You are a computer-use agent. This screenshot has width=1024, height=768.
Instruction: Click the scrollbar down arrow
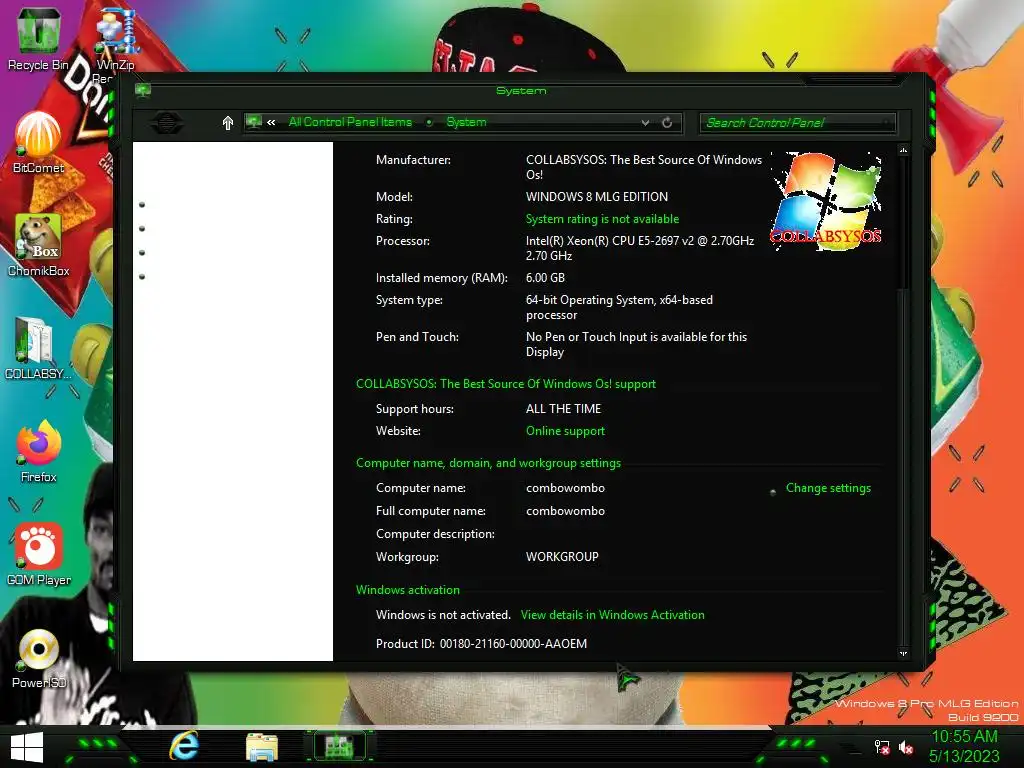tap(903, 652)
